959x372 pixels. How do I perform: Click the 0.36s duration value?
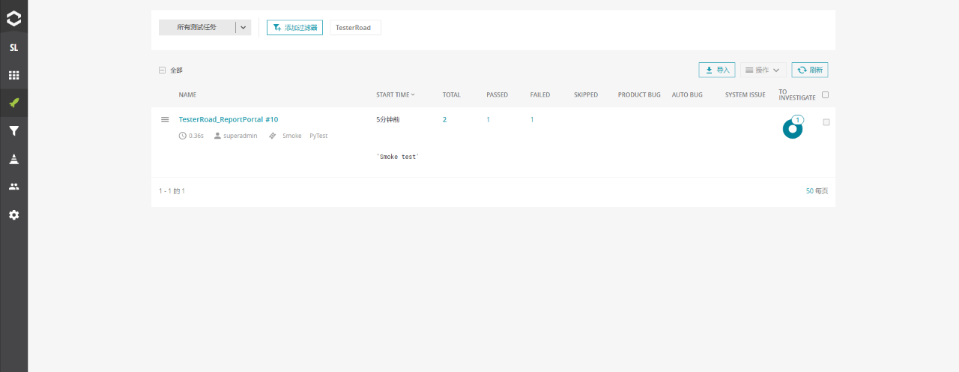tap(196, 136)
